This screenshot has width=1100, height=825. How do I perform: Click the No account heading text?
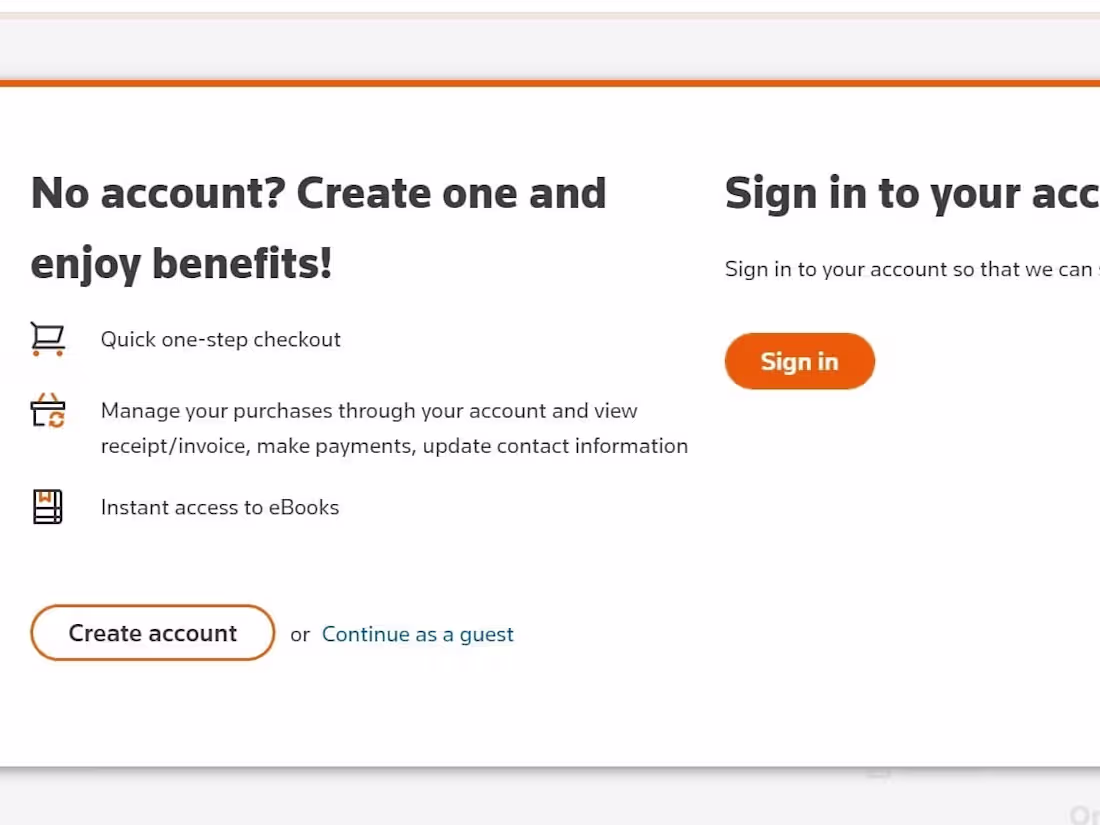318,228
